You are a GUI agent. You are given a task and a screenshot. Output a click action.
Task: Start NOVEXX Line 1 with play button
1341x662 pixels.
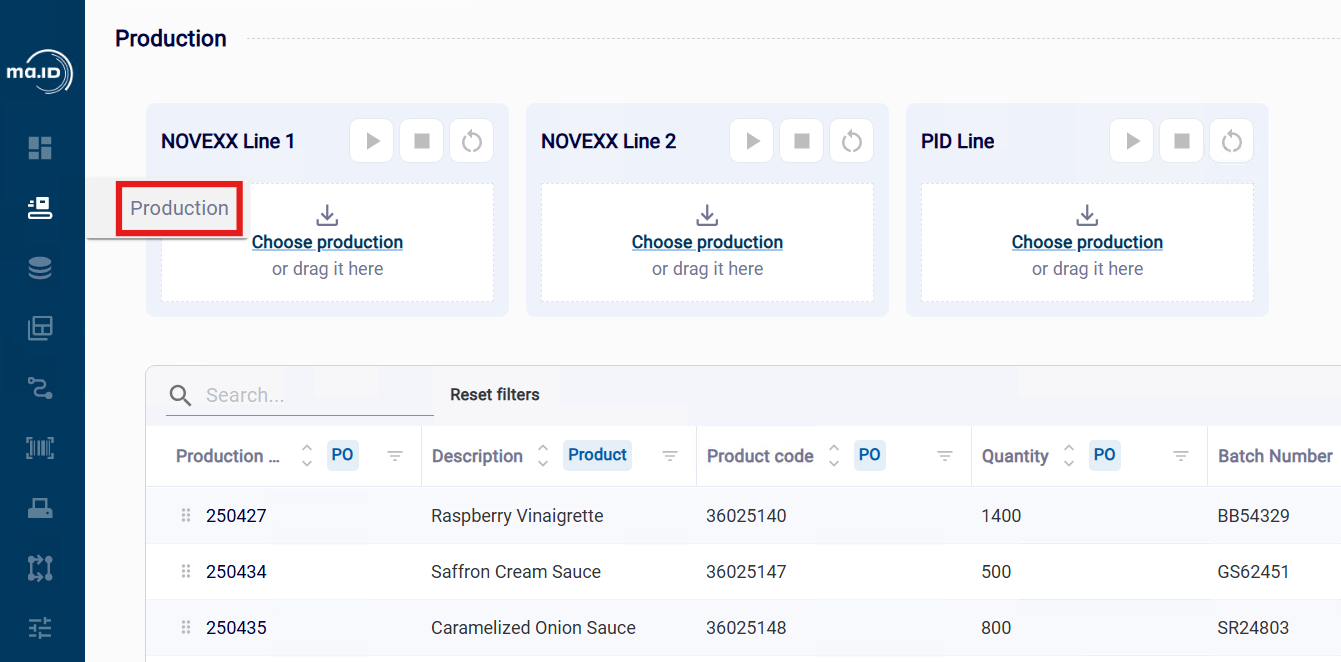[372, 141]
